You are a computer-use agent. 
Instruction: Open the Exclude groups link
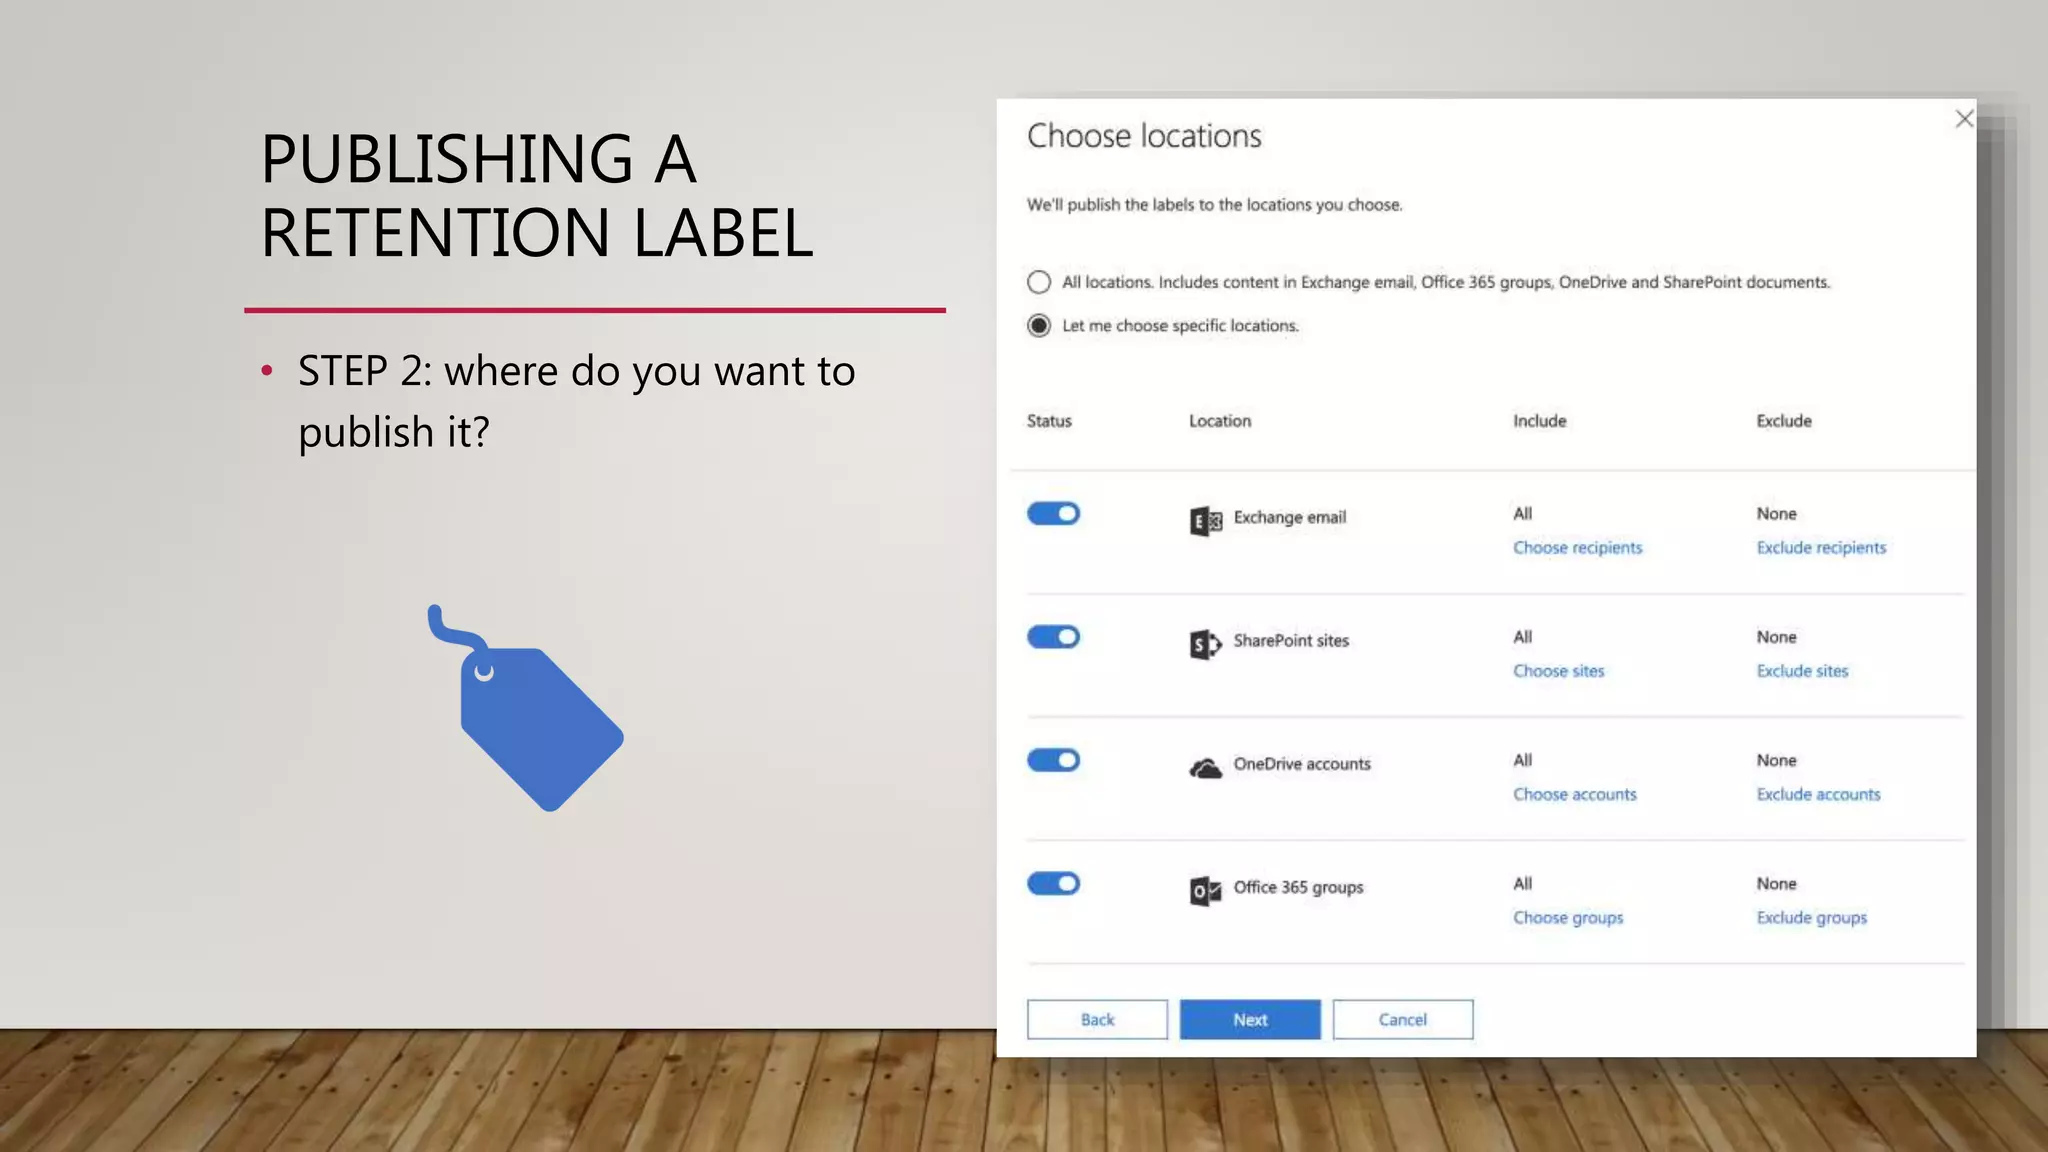pyautogui.click(x=1812, y=918)
